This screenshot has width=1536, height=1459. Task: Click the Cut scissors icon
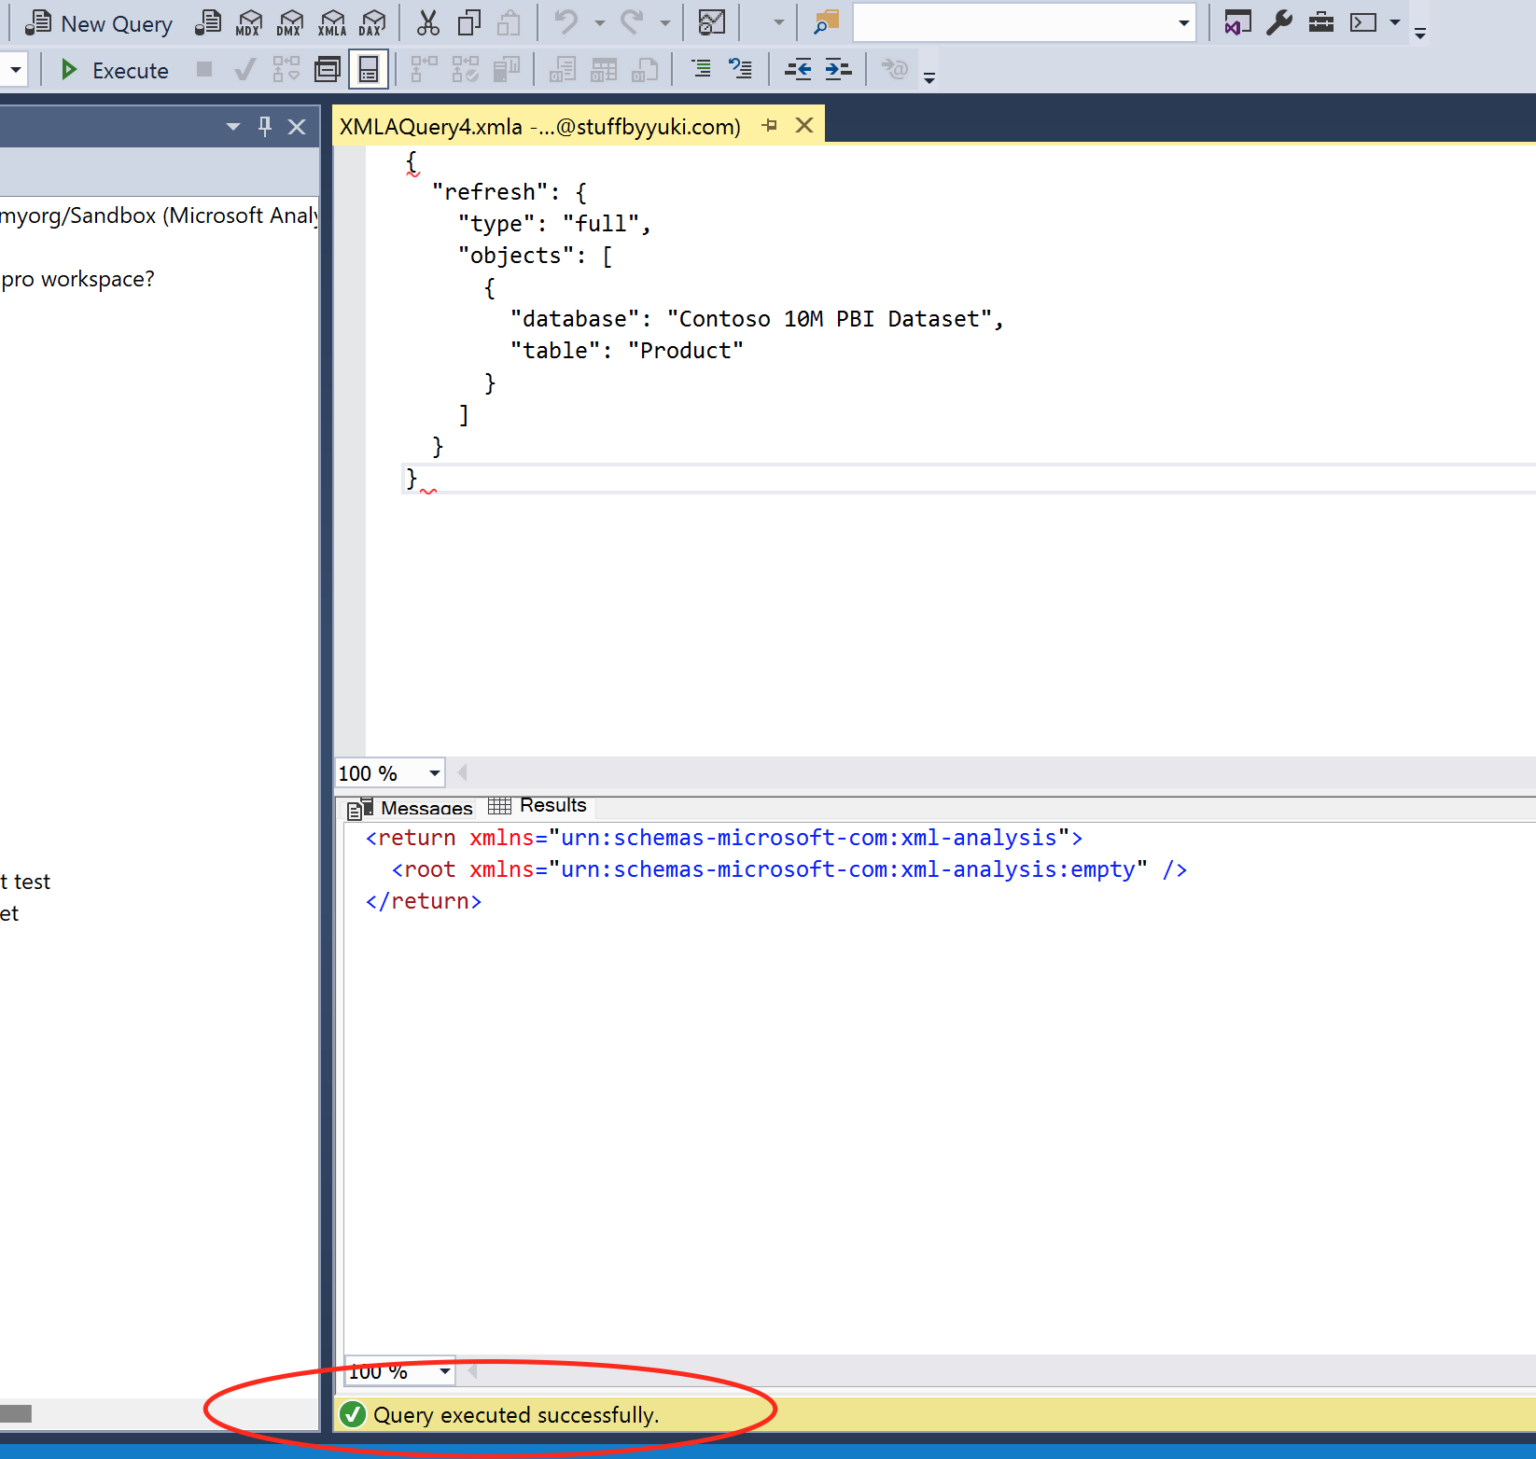point(428,22)
